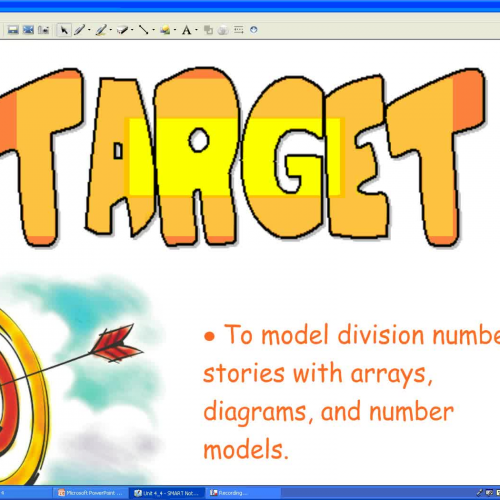Click the 'diagrams, and number' text line
500x500 pixels.
tap(328, 413)
